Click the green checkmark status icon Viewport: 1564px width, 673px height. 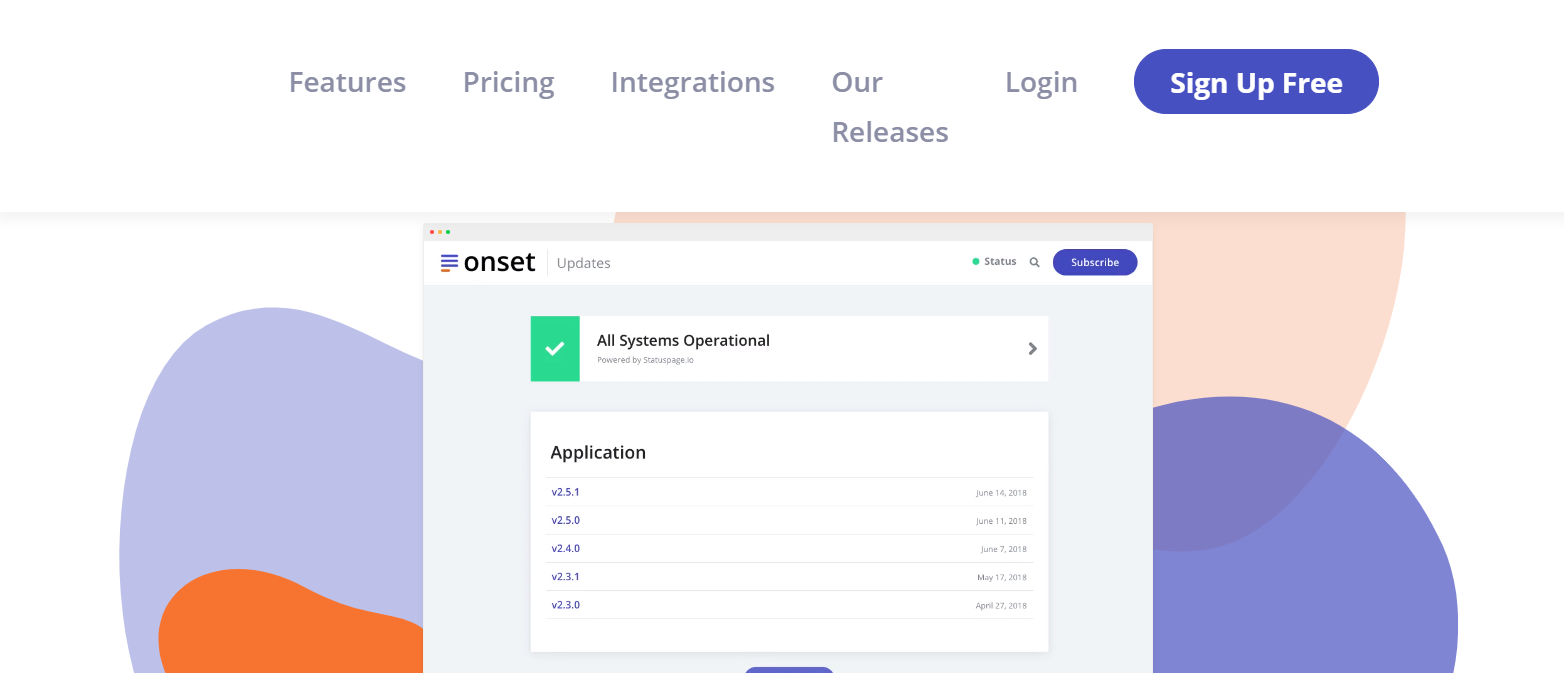click(x=555, y=348)
